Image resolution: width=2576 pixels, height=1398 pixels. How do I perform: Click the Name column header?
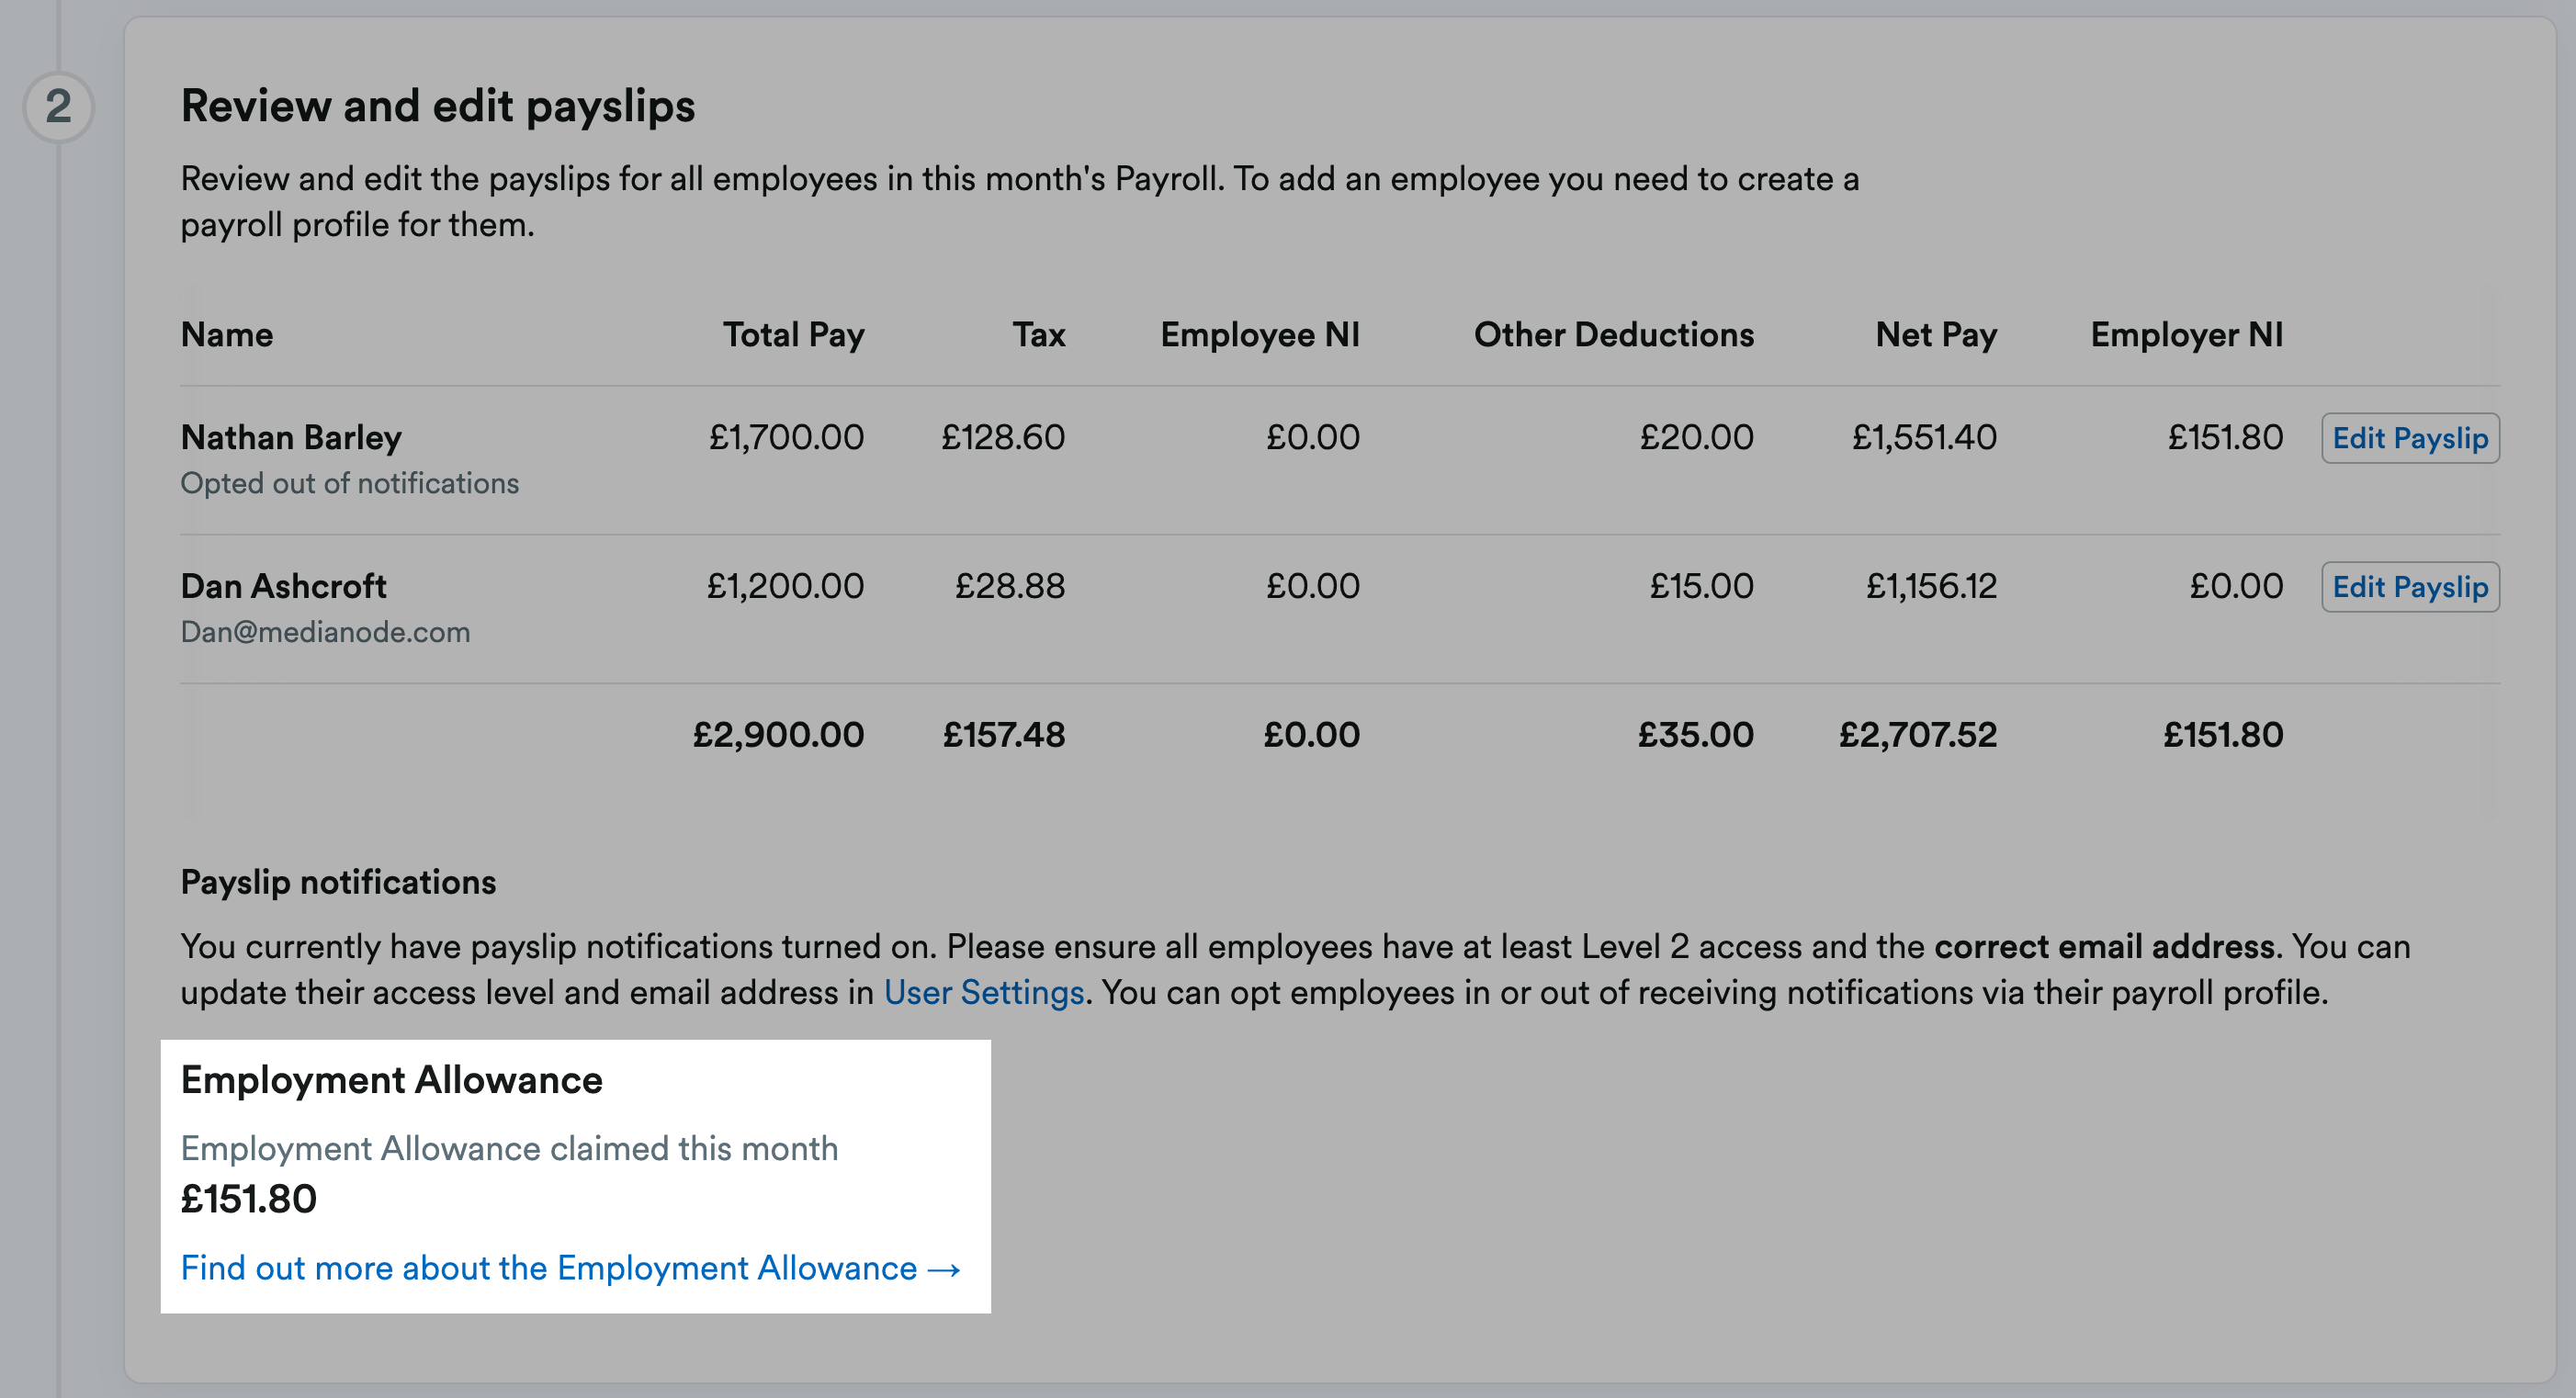(x=227, y=335)
